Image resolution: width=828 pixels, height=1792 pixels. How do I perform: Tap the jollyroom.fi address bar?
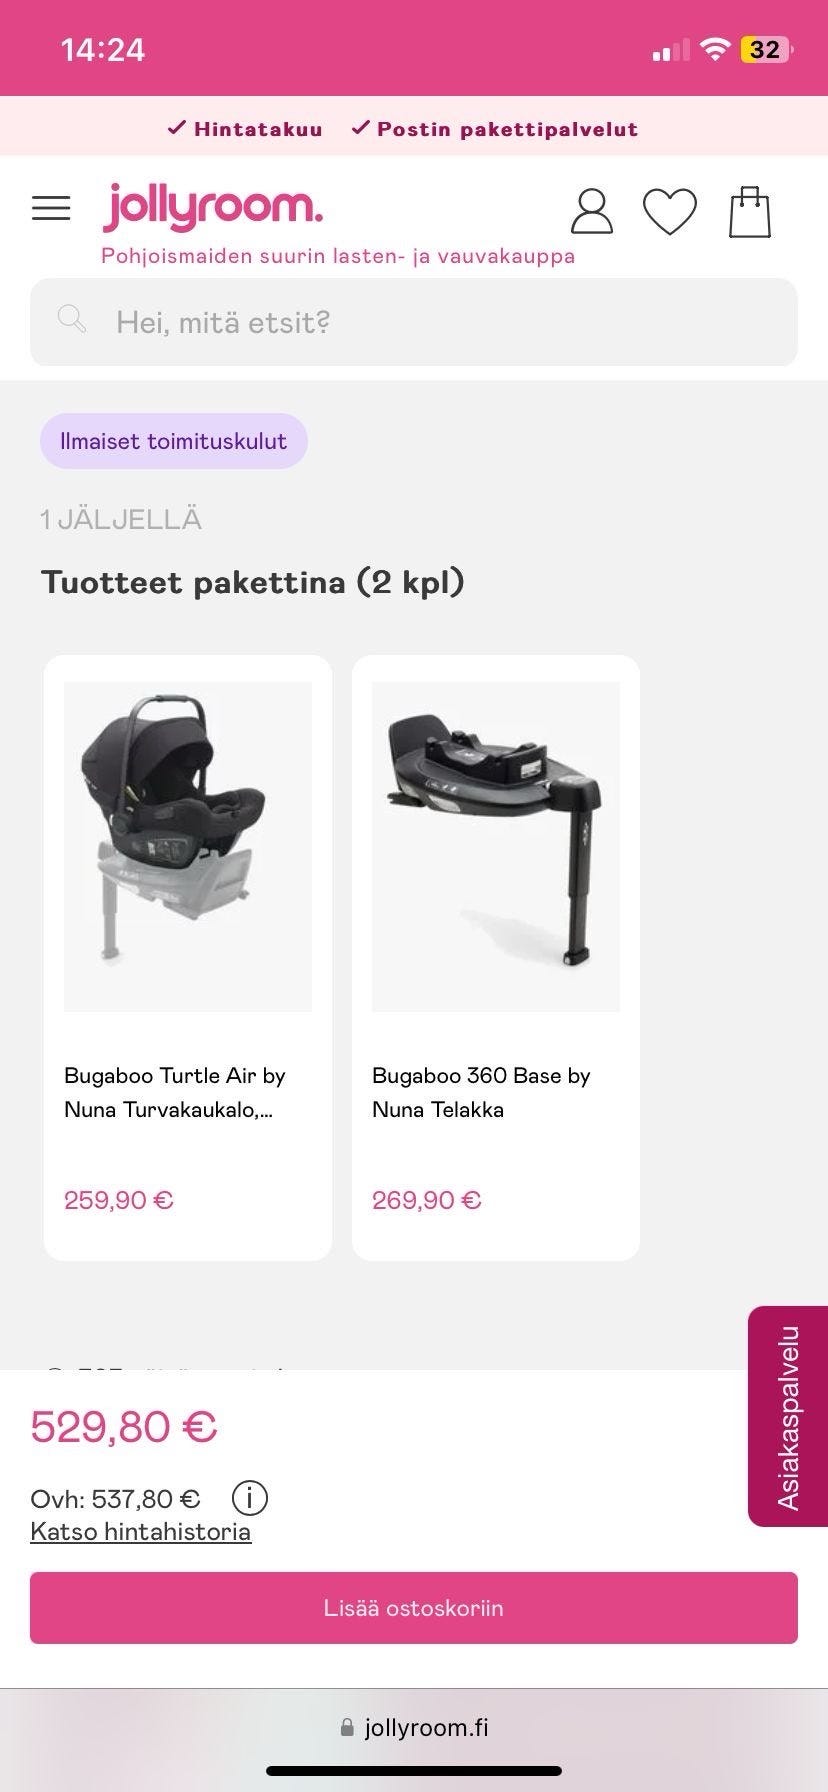click(x=426, y=1727)
